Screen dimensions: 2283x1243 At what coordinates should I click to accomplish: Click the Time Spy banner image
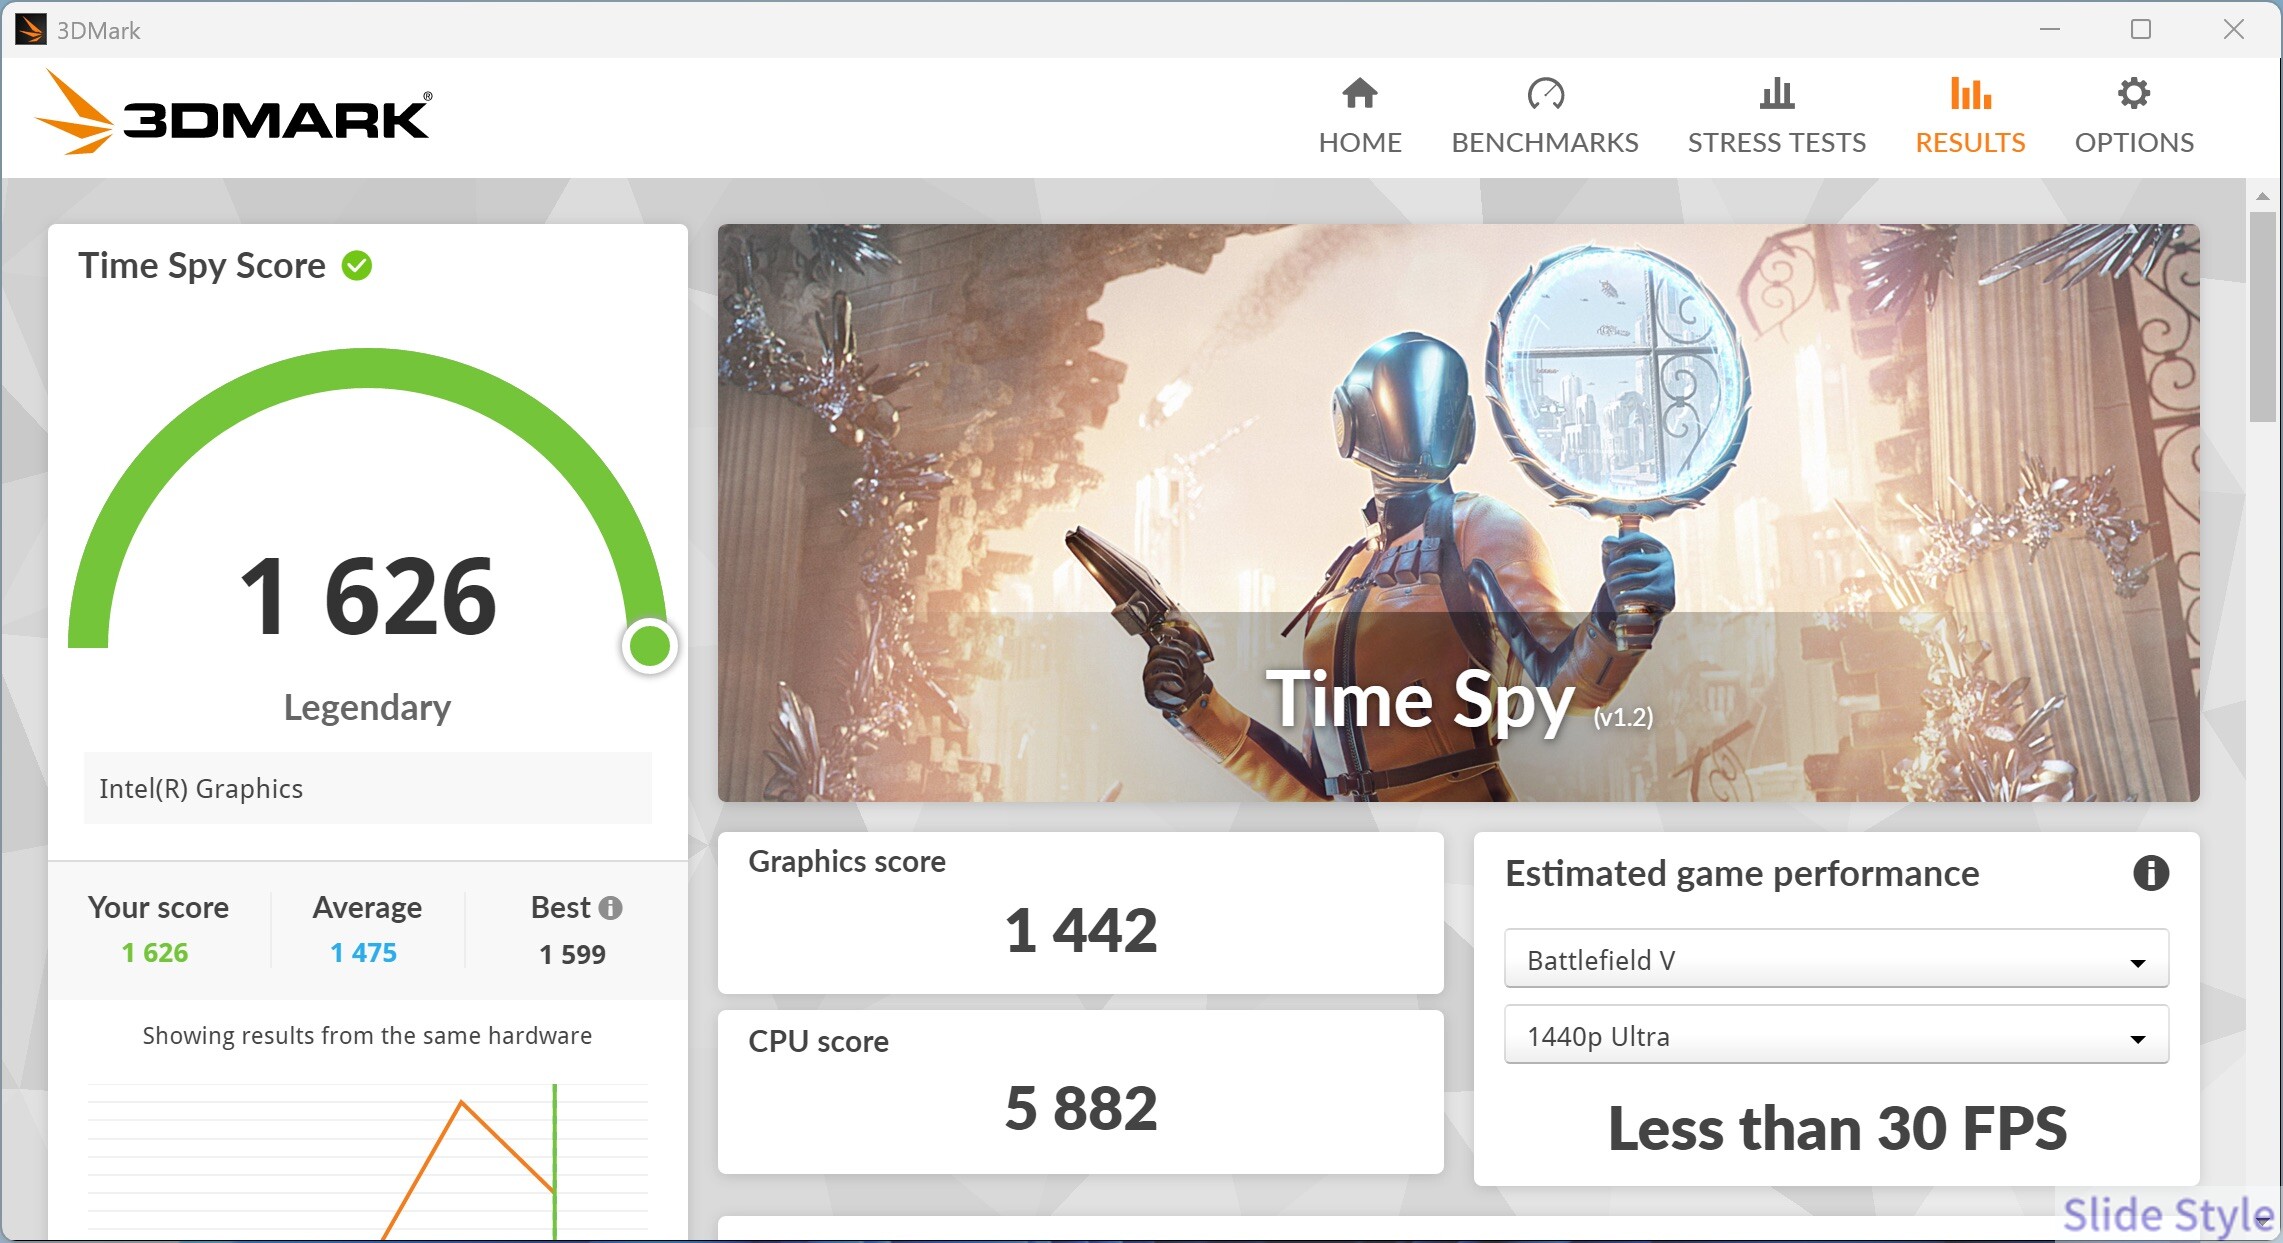[1458, 513]
